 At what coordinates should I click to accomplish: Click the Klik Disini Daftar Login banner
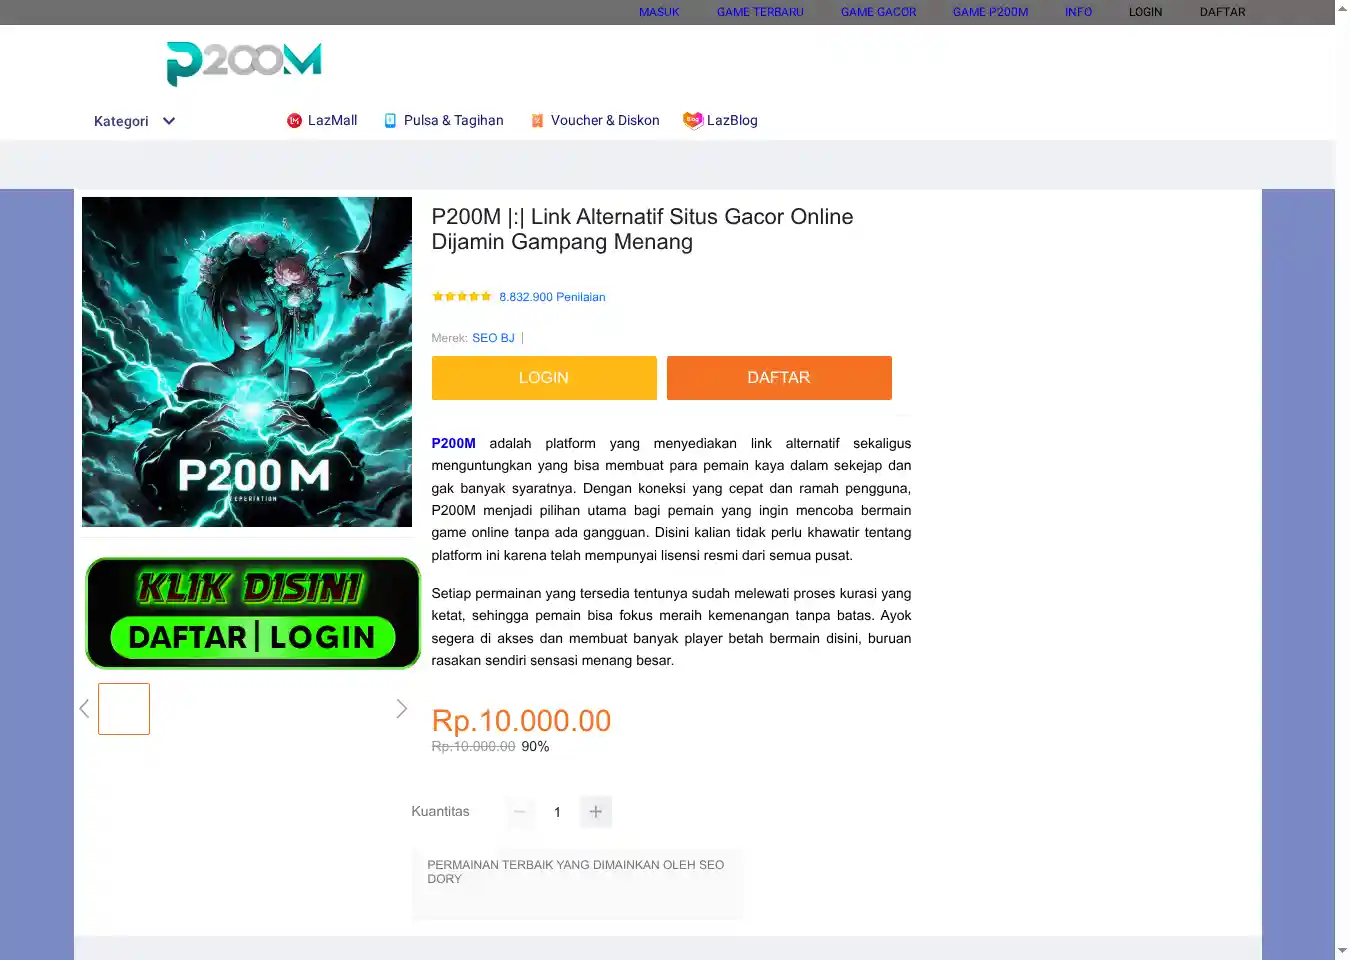(253, 613)
